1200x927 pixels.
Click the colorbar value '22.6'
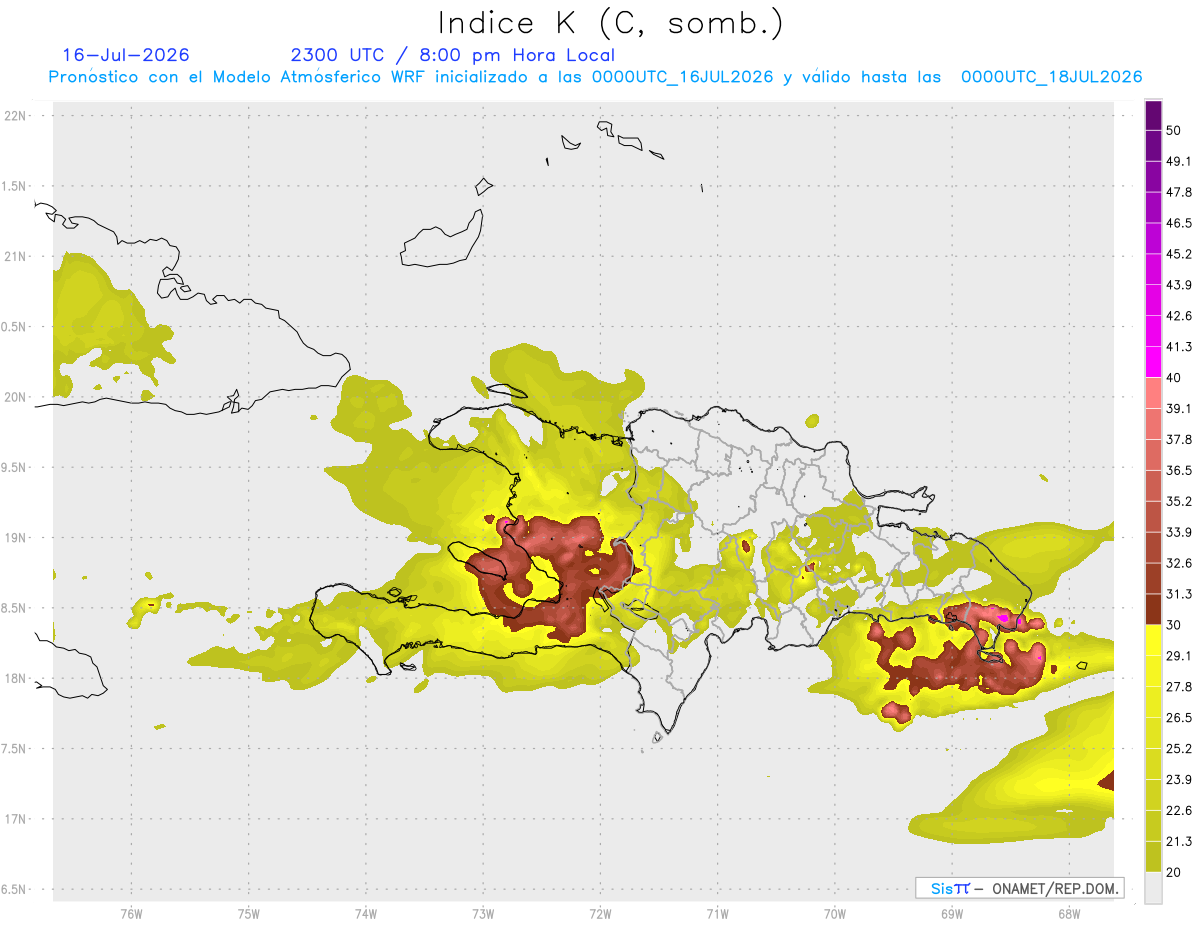pyautogui.click(x=1179, y=811)
